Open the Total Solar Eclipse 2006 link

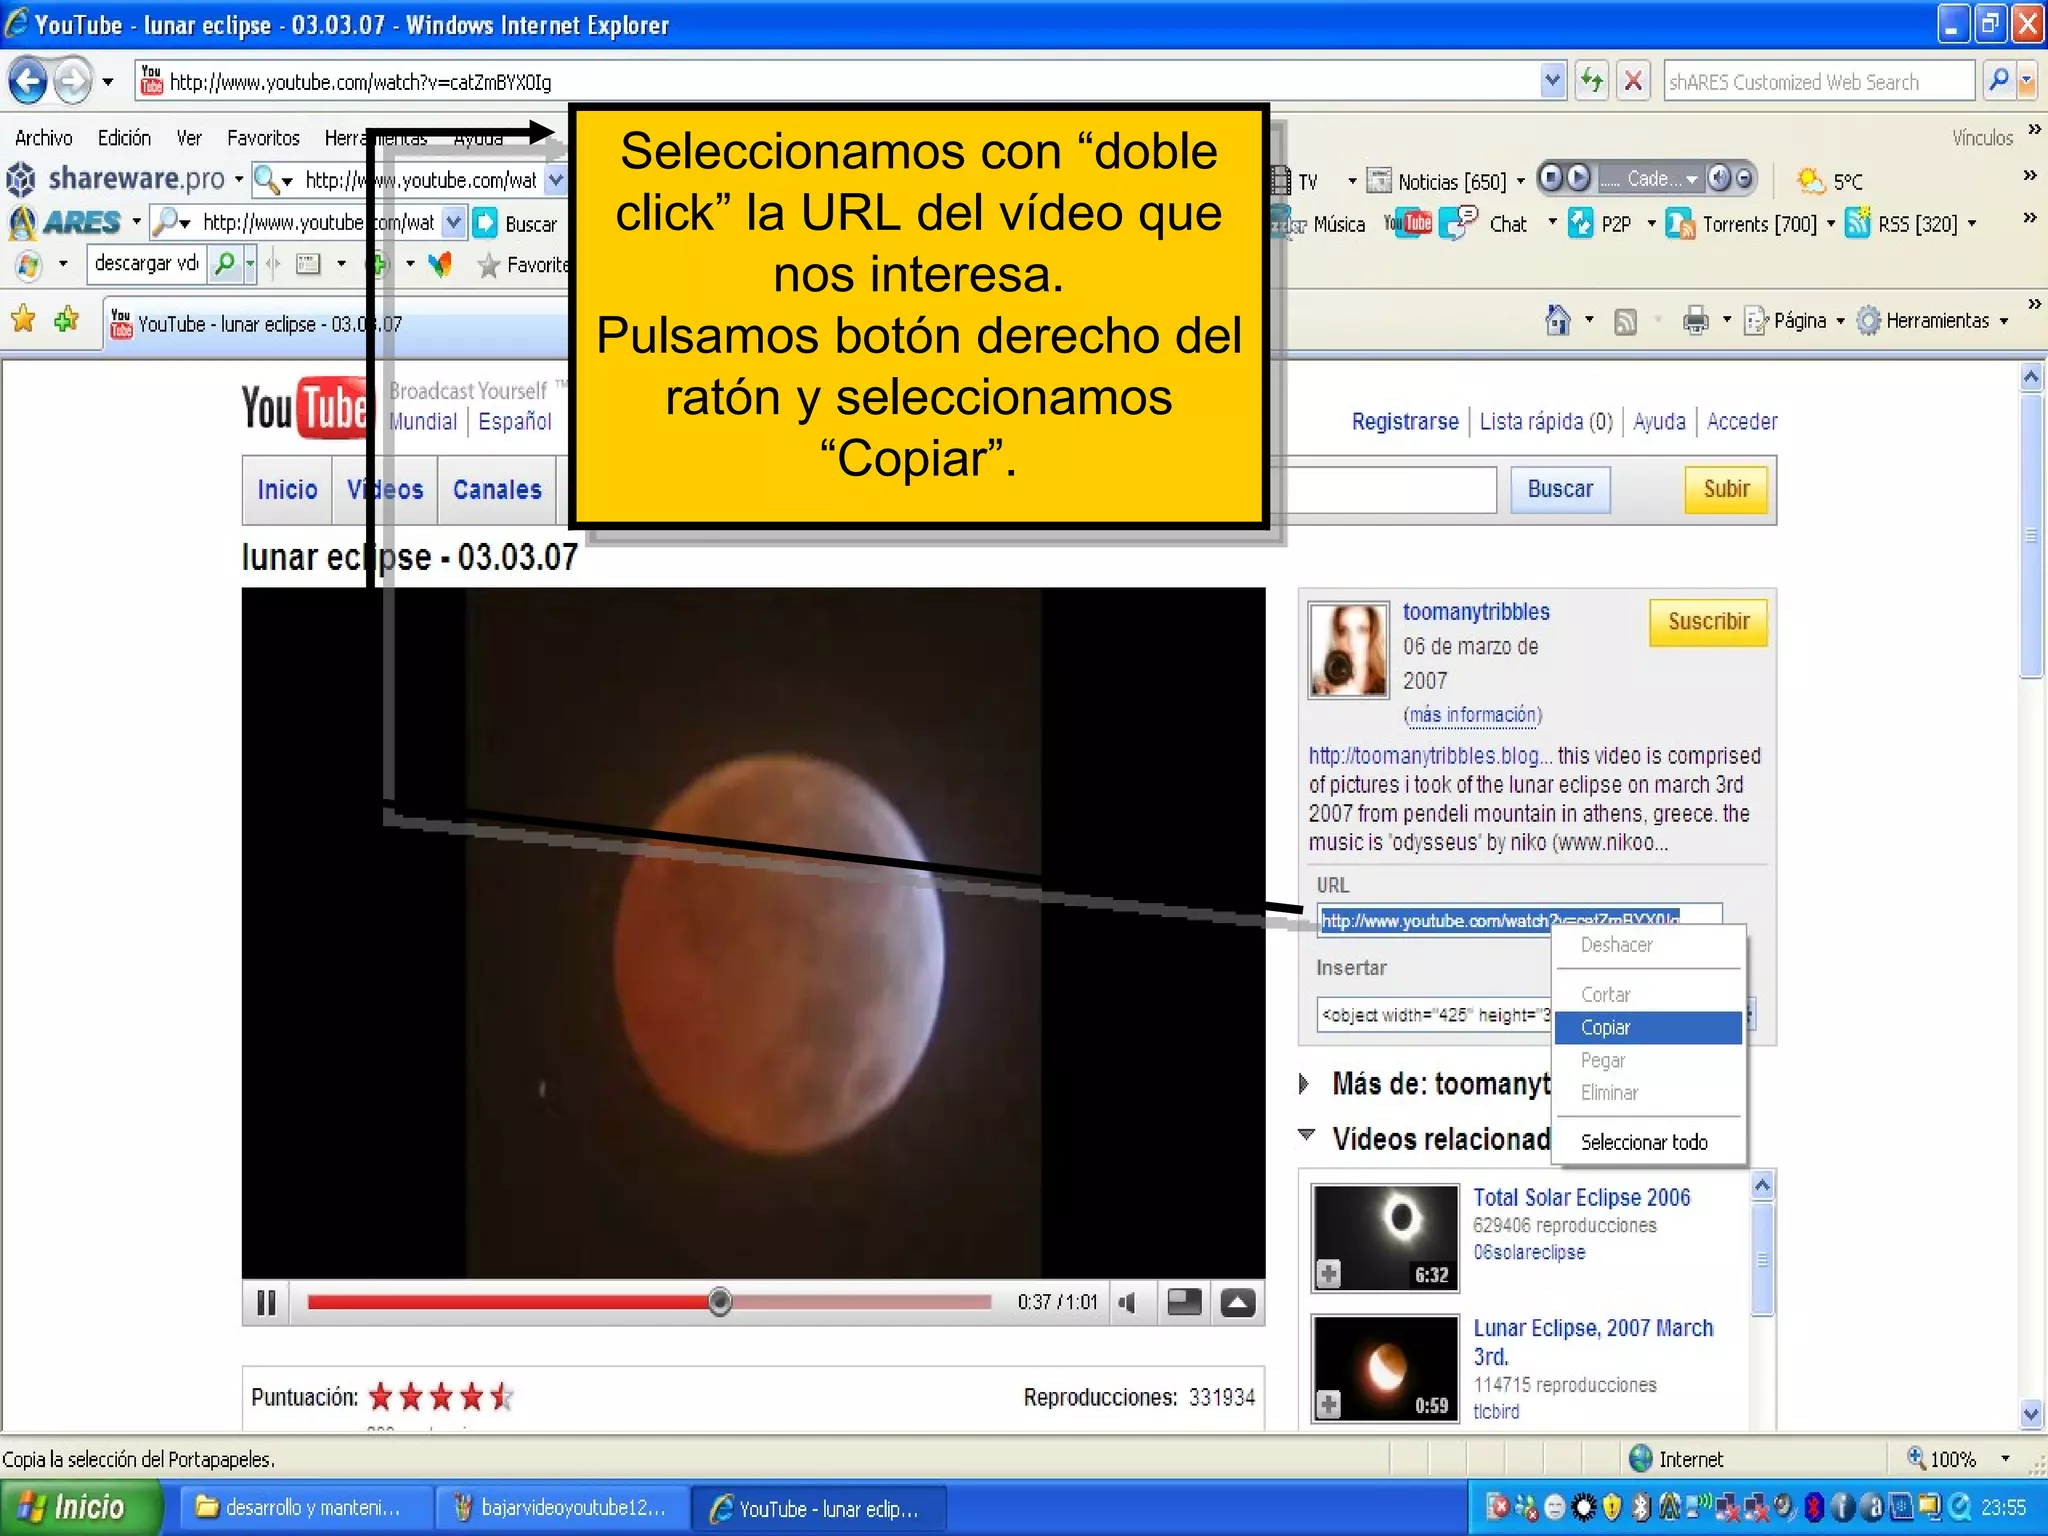pyautogui.click(x=1581, y=1197)
